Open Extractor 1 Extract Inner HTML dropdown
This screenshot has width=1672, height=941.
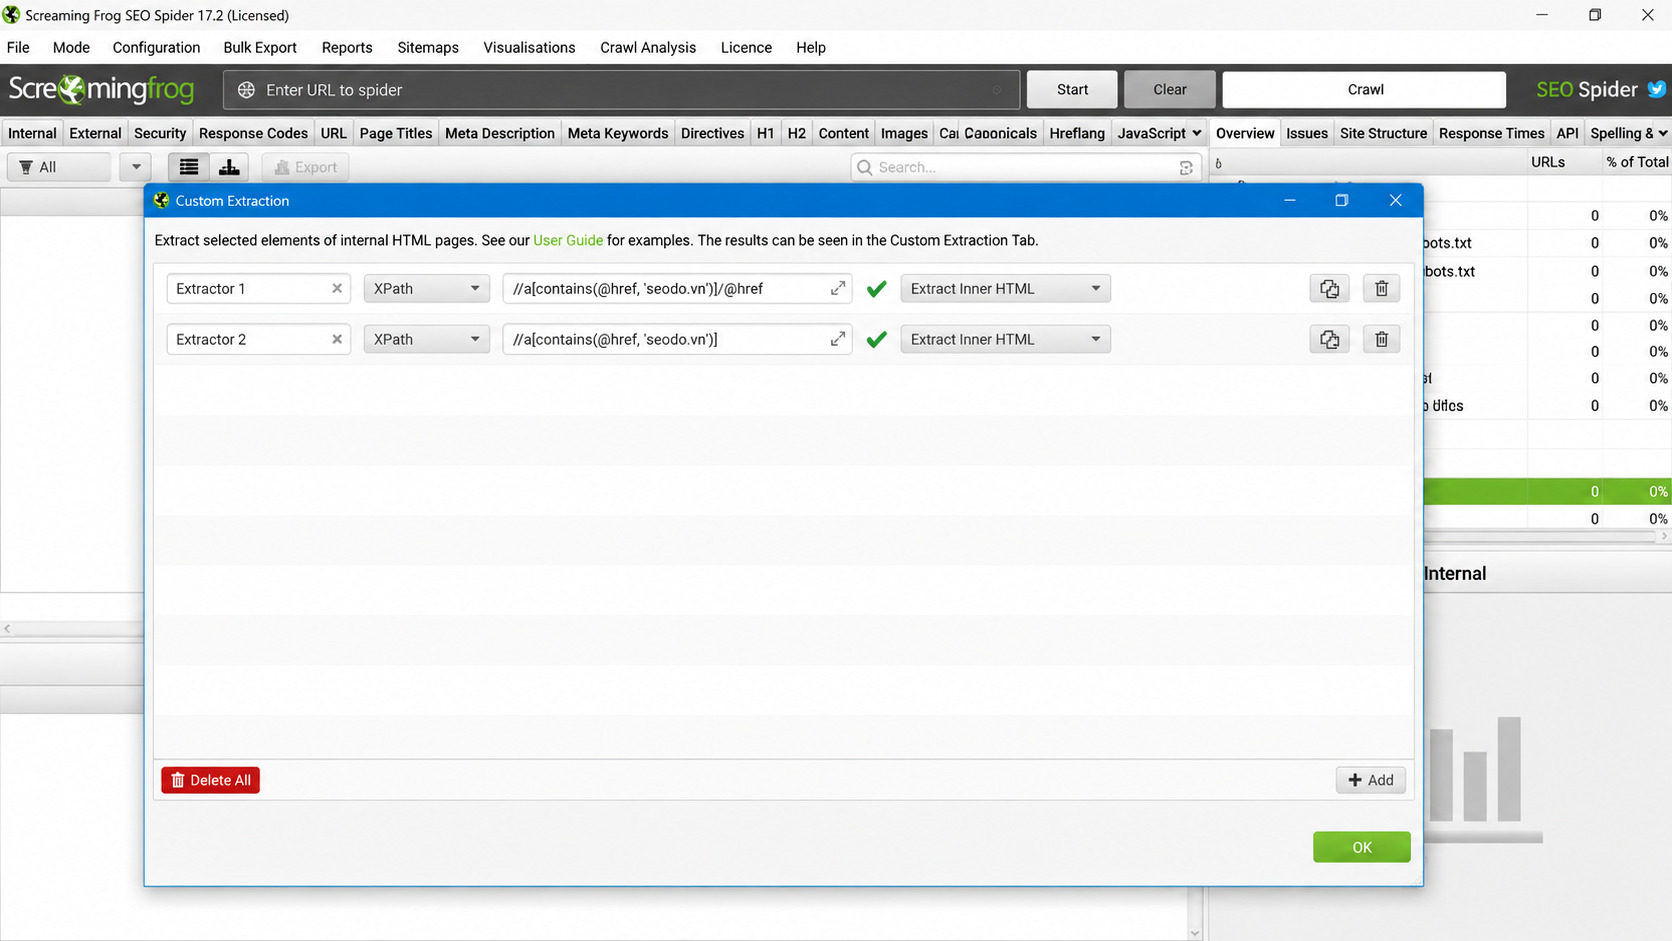pos(1005,289)
